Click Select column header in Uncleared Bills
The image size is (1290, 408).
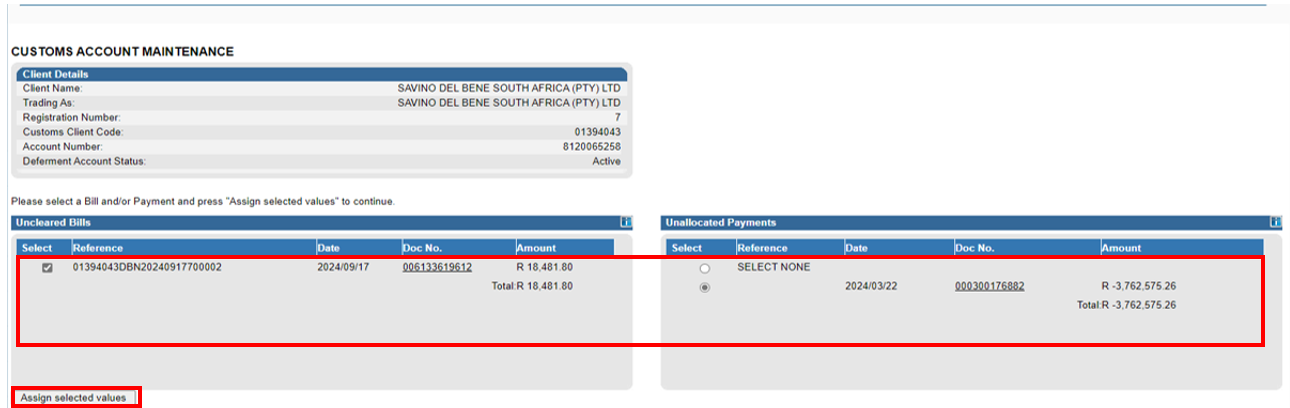(x=37, y=248)
